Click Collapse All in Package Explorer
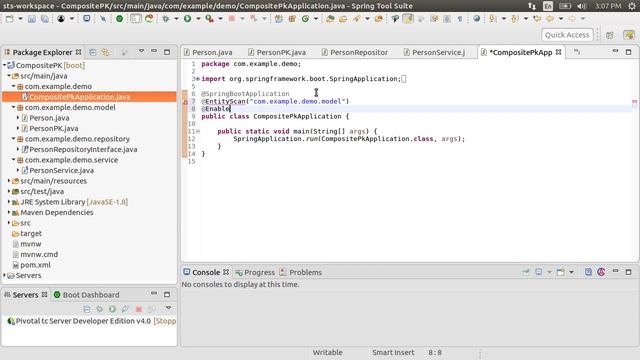Image resolution: width=640 pixels, height=360 pixels. click(x=93, y=52)
